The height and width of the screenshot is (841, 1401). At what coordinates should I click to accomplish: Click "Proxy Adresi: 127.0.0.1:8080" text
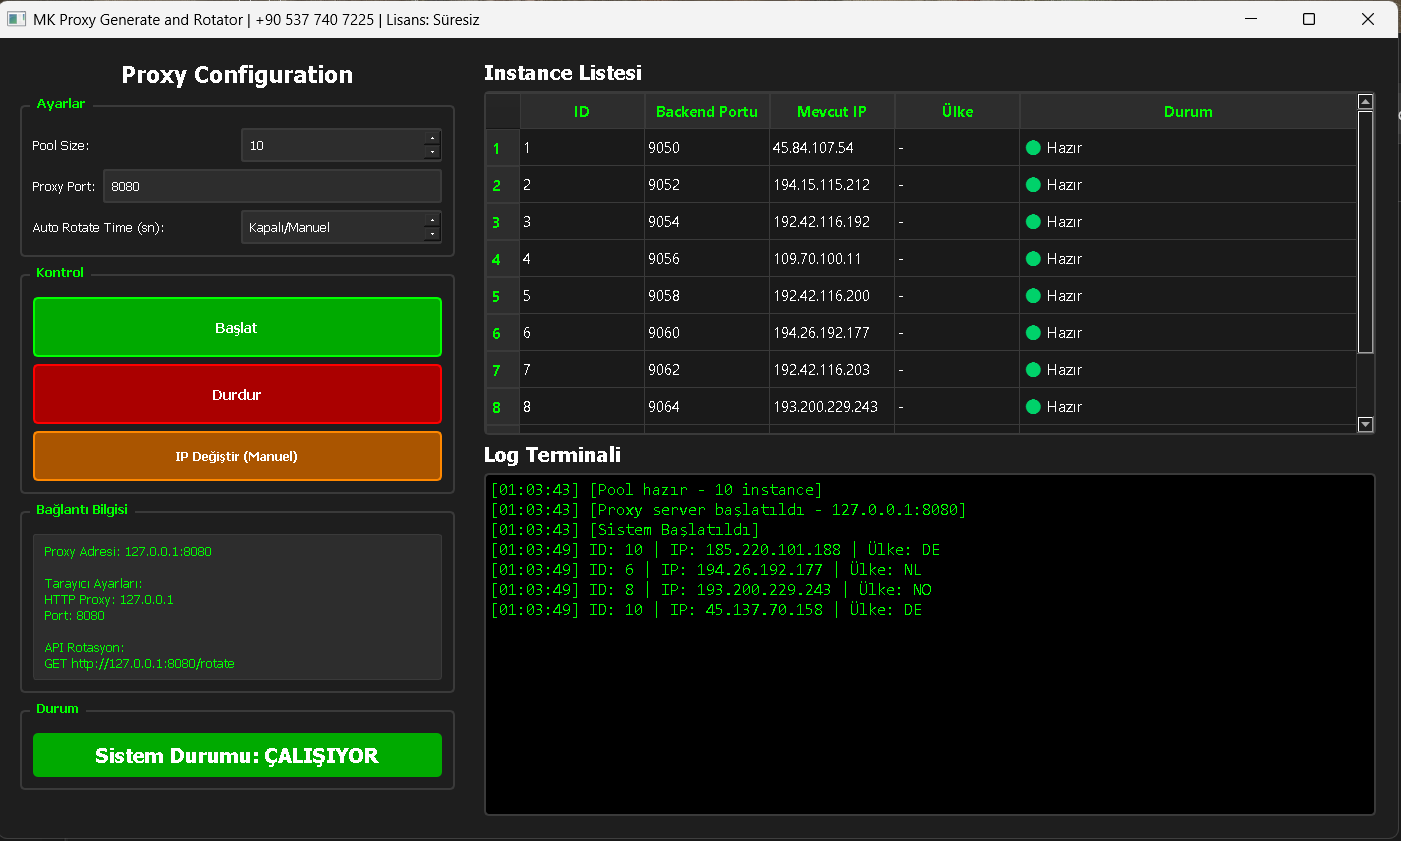click(x=128, y=551)
